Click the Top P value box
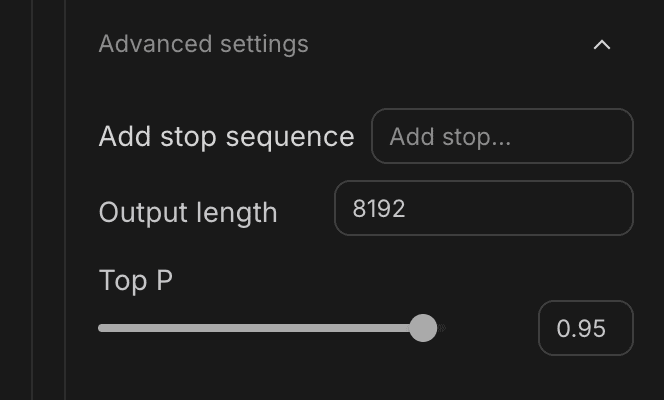 pos(585,328)
